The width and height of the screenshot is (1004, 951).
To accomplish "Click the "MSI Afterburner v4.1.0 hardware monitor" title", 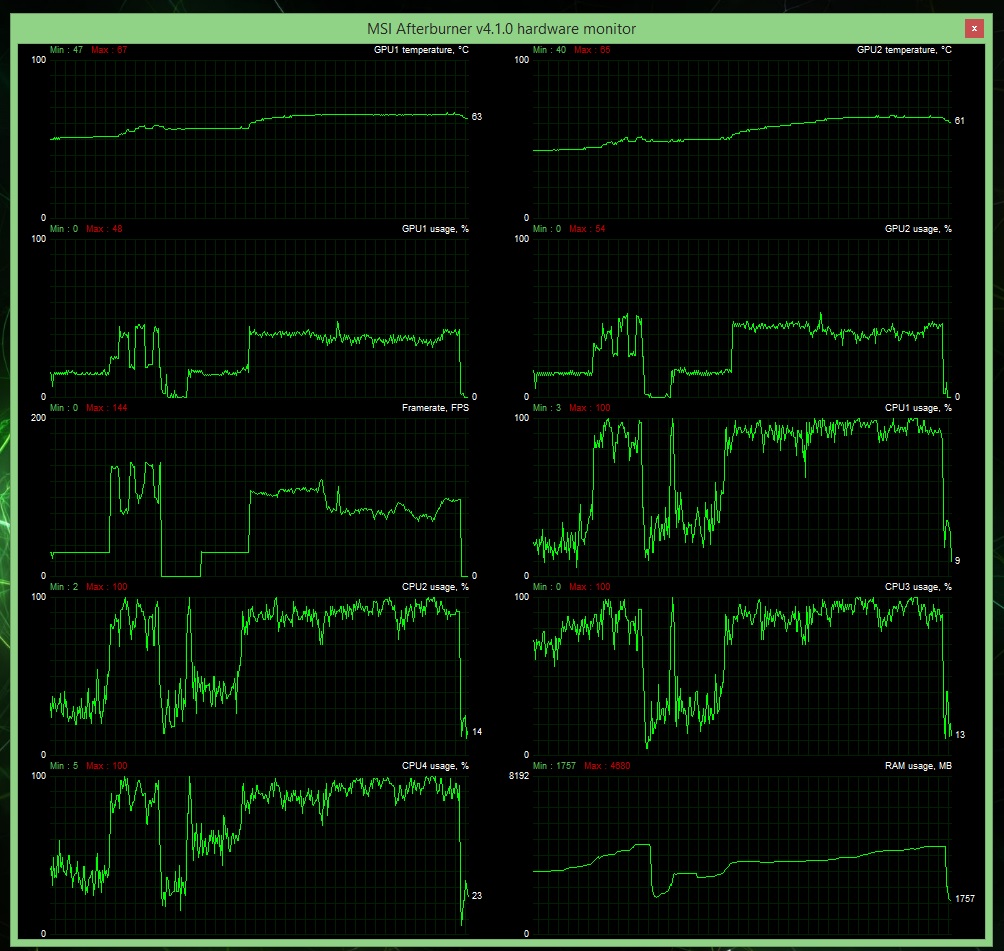I will pyautogui.click(x=501, y=29).
